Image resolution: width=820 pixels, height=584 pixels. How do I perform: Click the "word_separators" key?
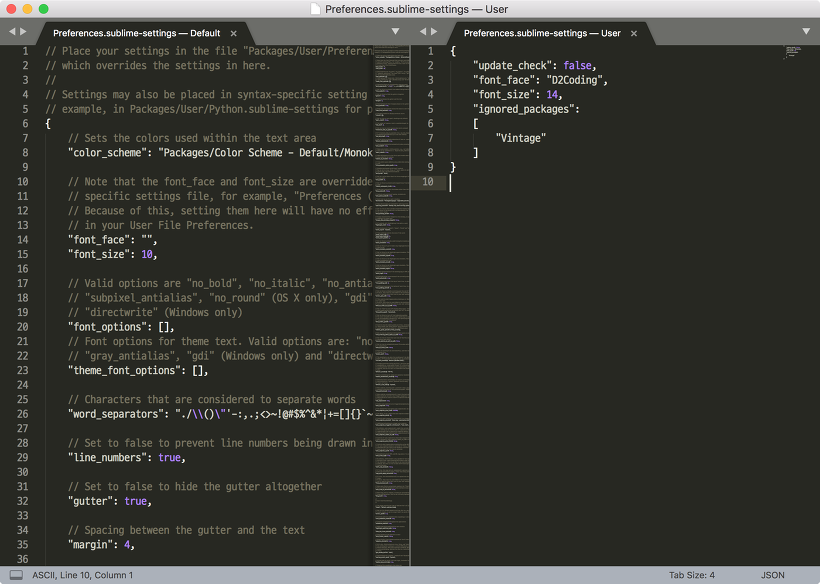116,414
